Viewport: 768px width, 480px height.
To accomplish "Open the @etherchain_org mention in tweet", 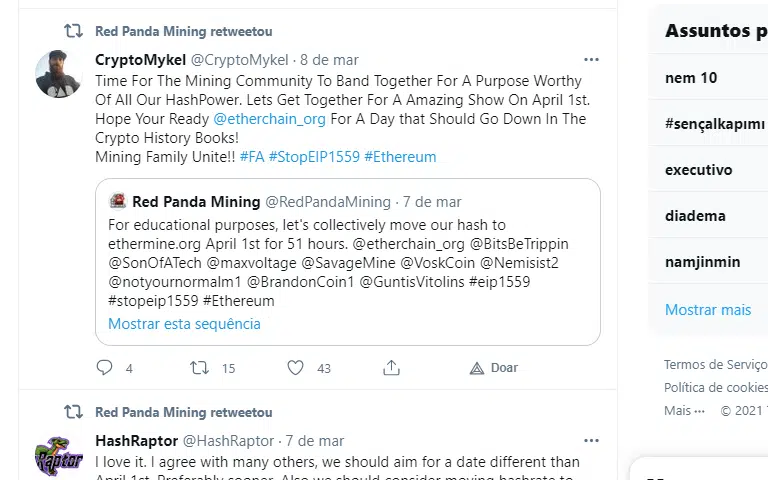I will tap(269, 119).
